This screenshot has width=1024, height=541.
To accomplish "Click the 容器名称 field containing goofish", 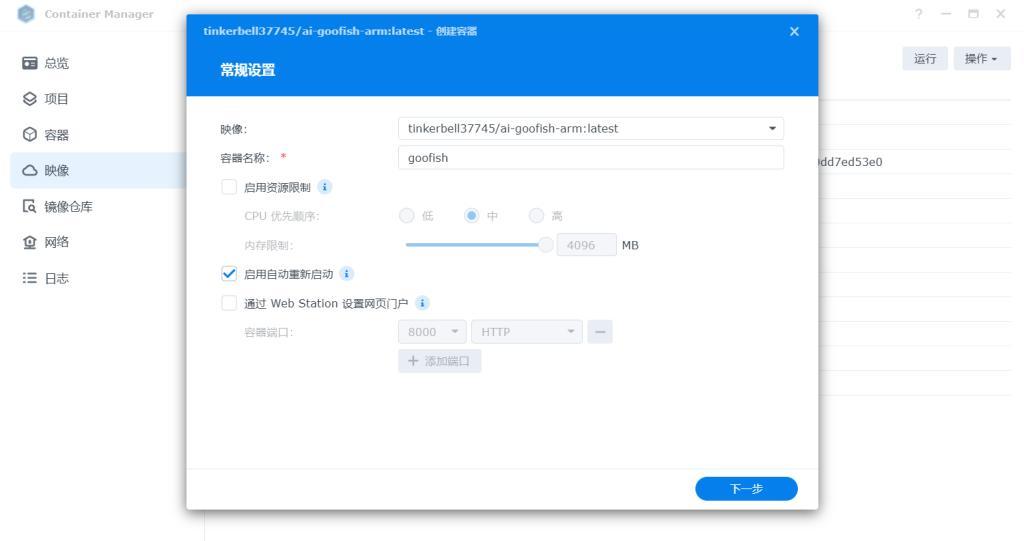I will point(590,157).
